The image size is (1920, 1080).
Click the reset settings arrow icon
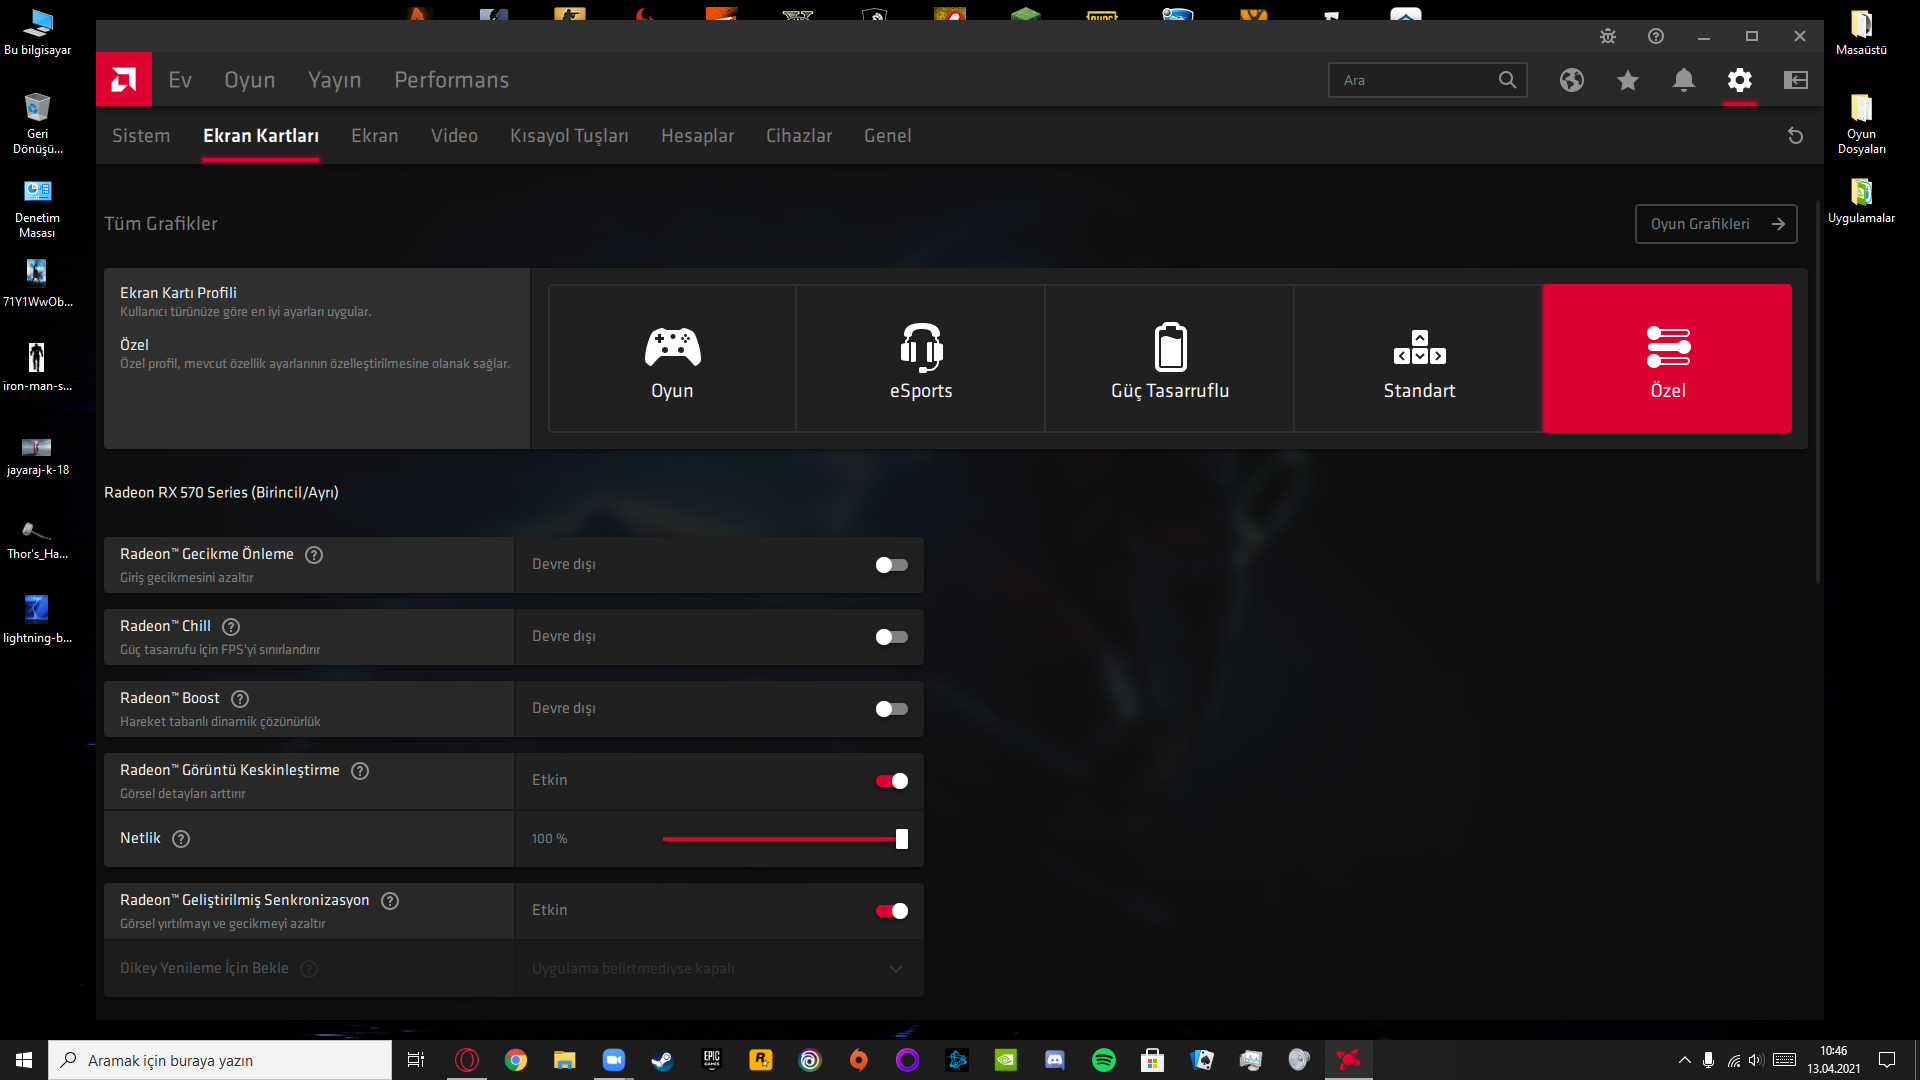coord(1796,136)
